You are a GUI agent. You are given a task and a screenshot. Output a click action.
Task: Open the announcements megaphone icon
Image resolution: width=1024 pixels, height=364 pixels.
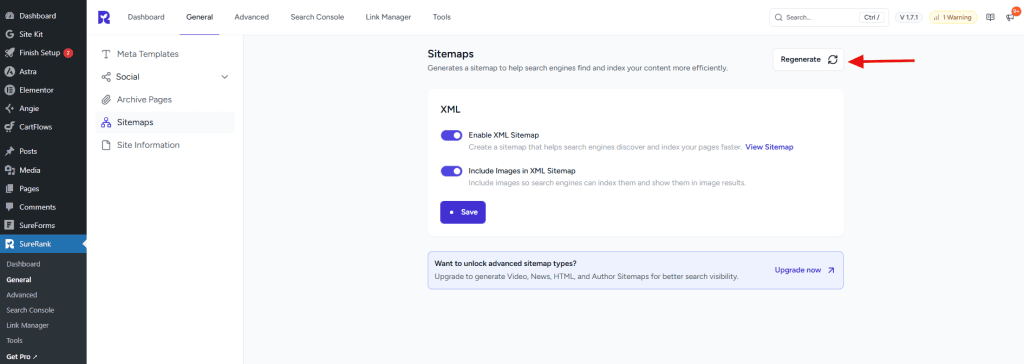pyautogui.click(x=1010, y=18)
